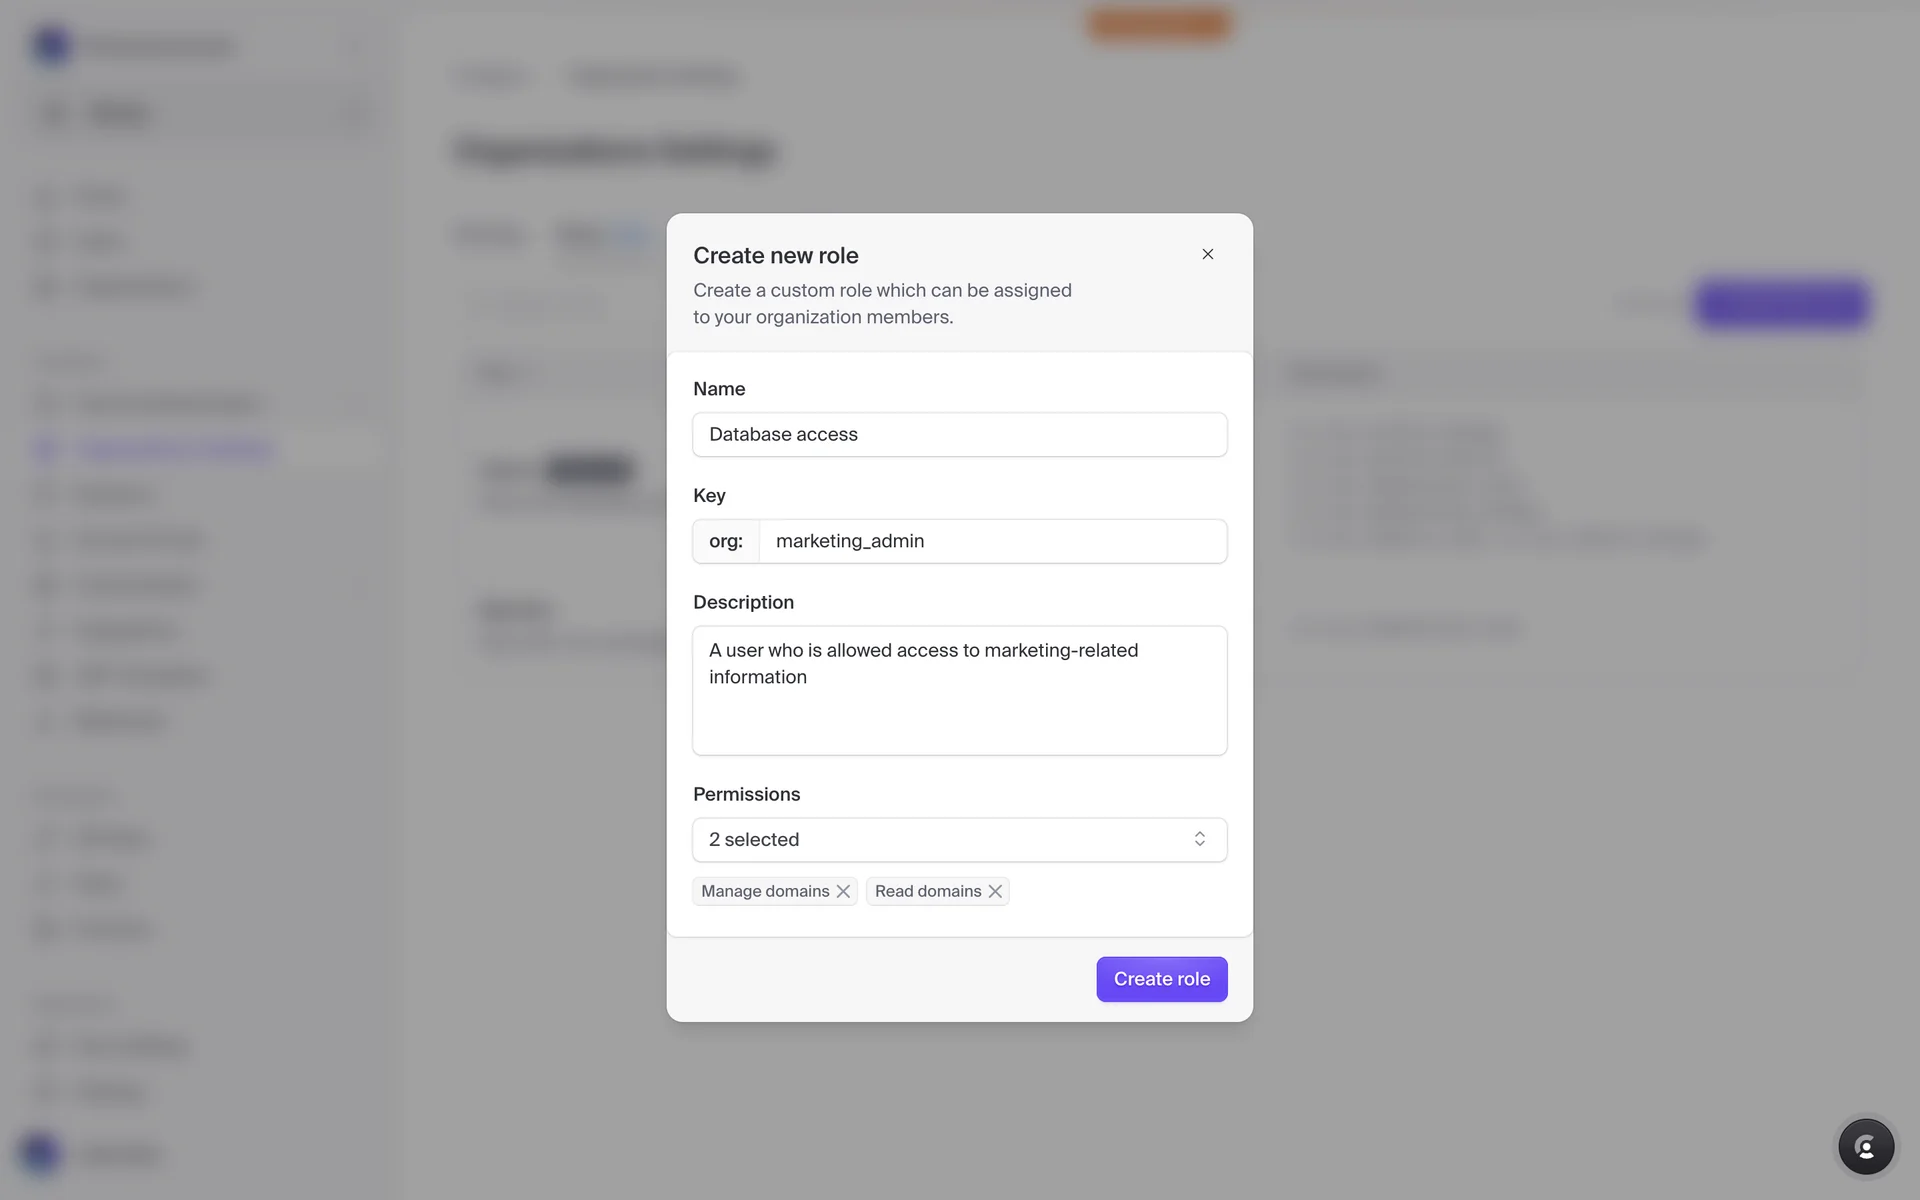Open the chat support widget
Screen dimensions: 1920x1200
1865,1146
